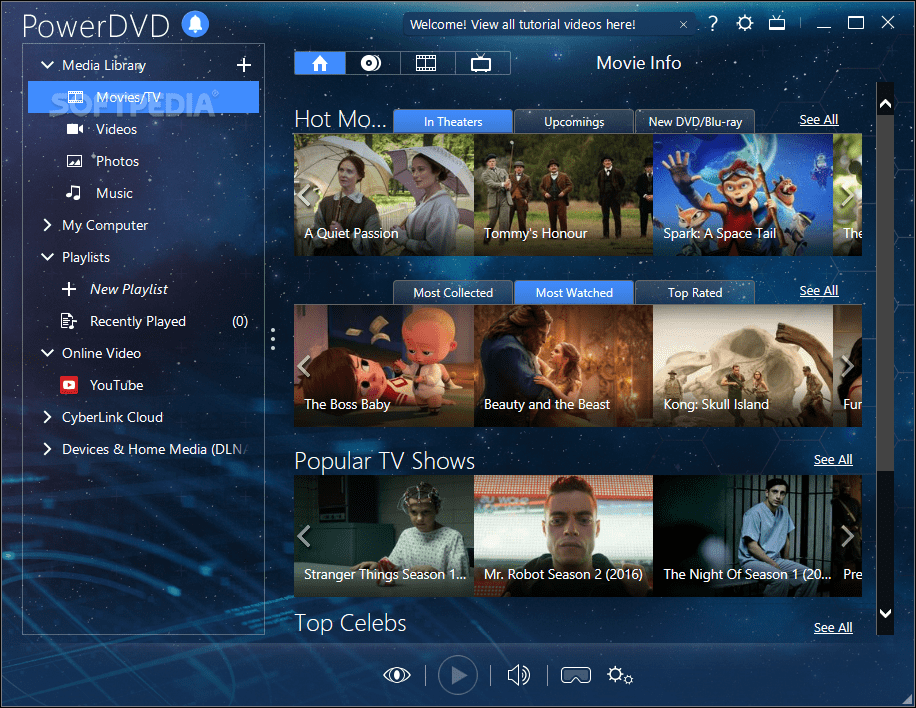Image resolution: width=916 pixels, height=708 pixels.
Task: Open Kong: Skull Island thumbnail
Action: pos(742,366)
